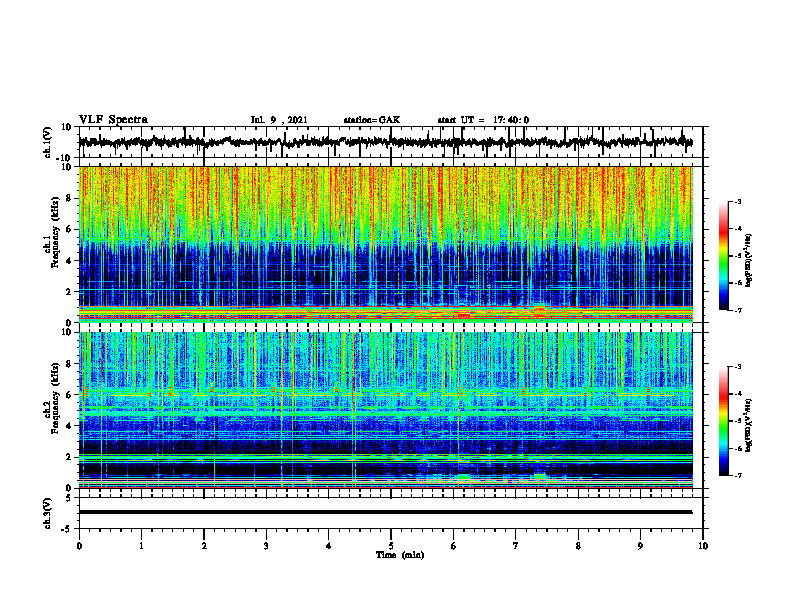
Task: Click the "6" kHz tick on ch.2 spectrogram
Action: click(x=69, y=395)
